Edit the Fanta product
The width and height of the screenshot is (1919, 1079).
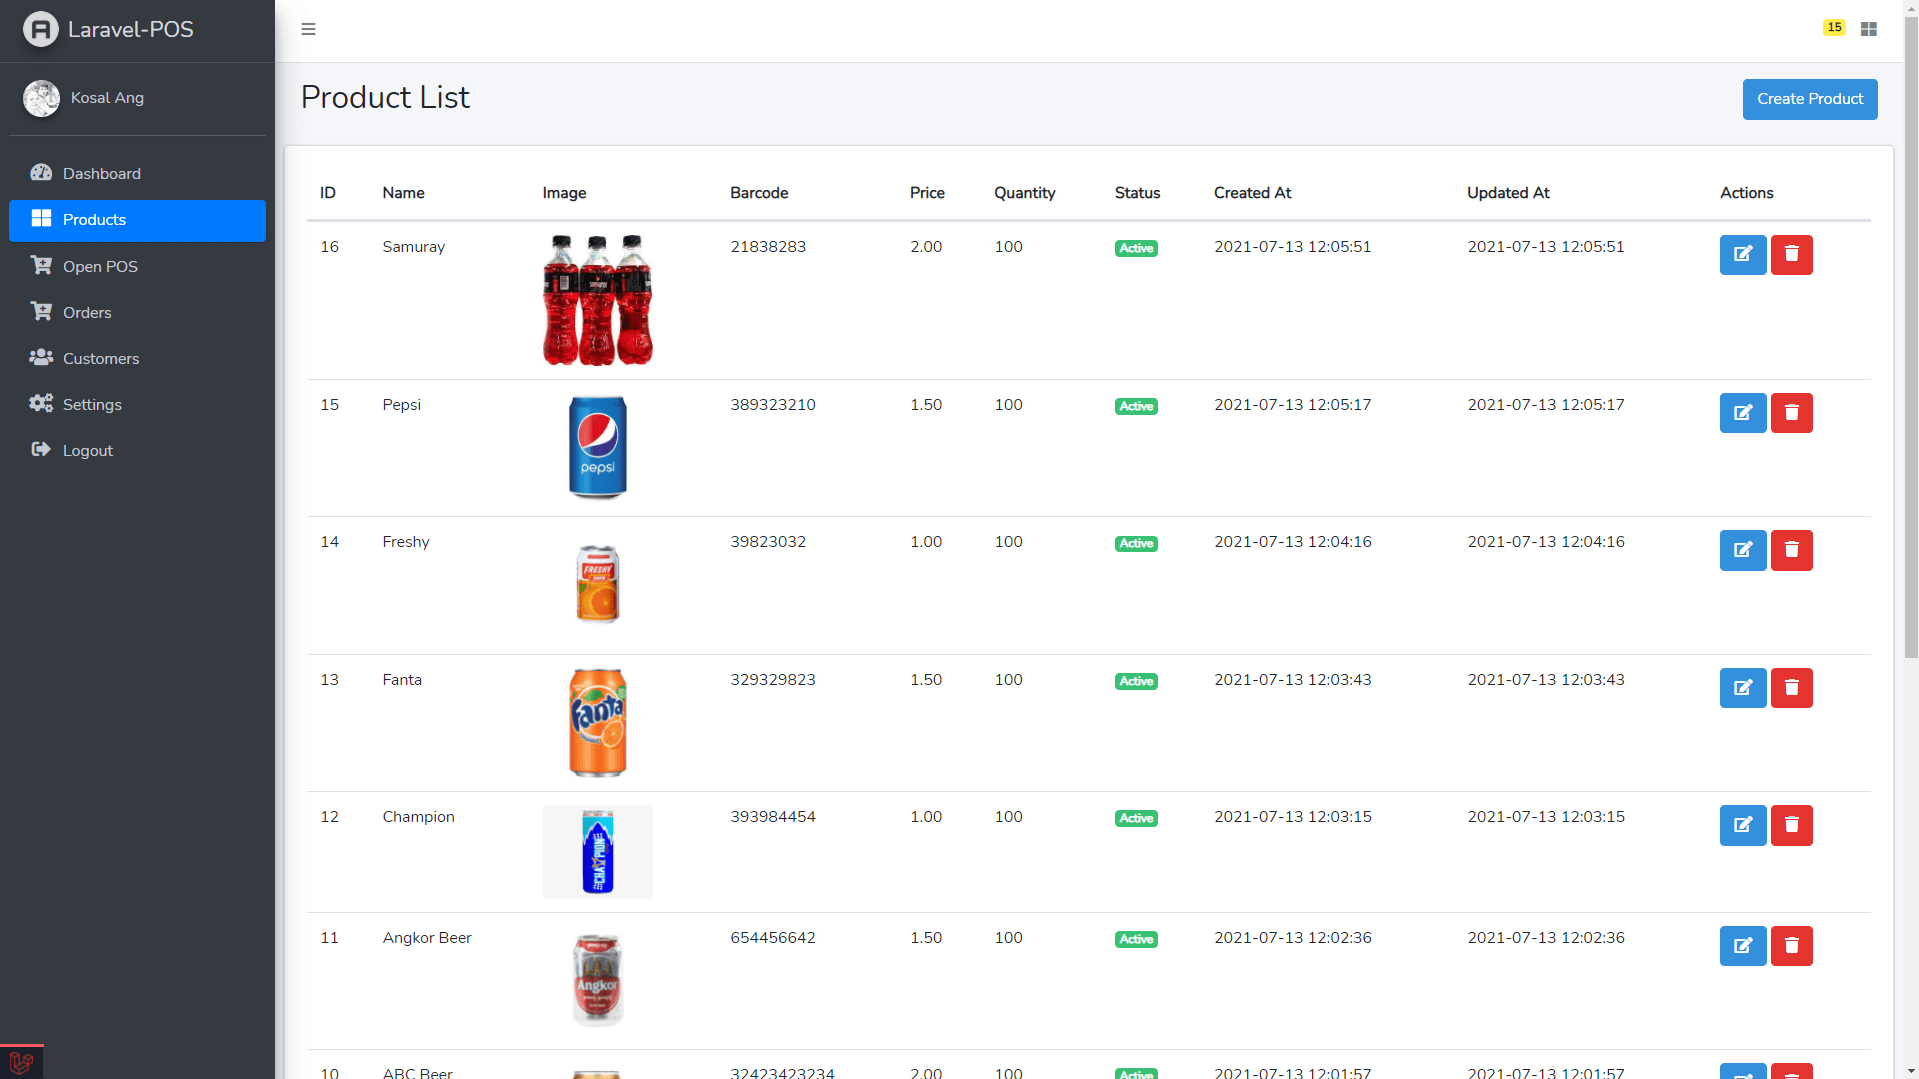click(1742, 687)
